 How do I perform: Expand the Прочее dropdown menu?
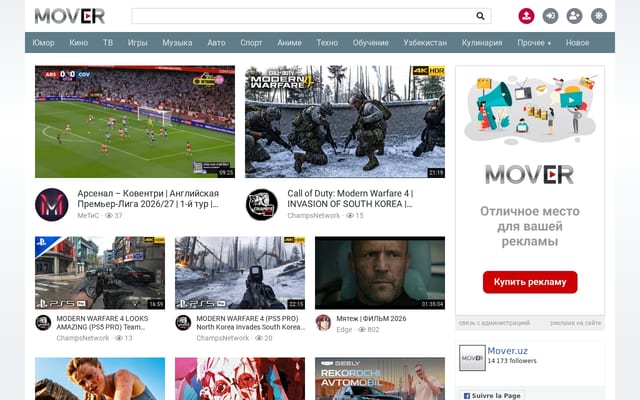(x=534, y=42)
